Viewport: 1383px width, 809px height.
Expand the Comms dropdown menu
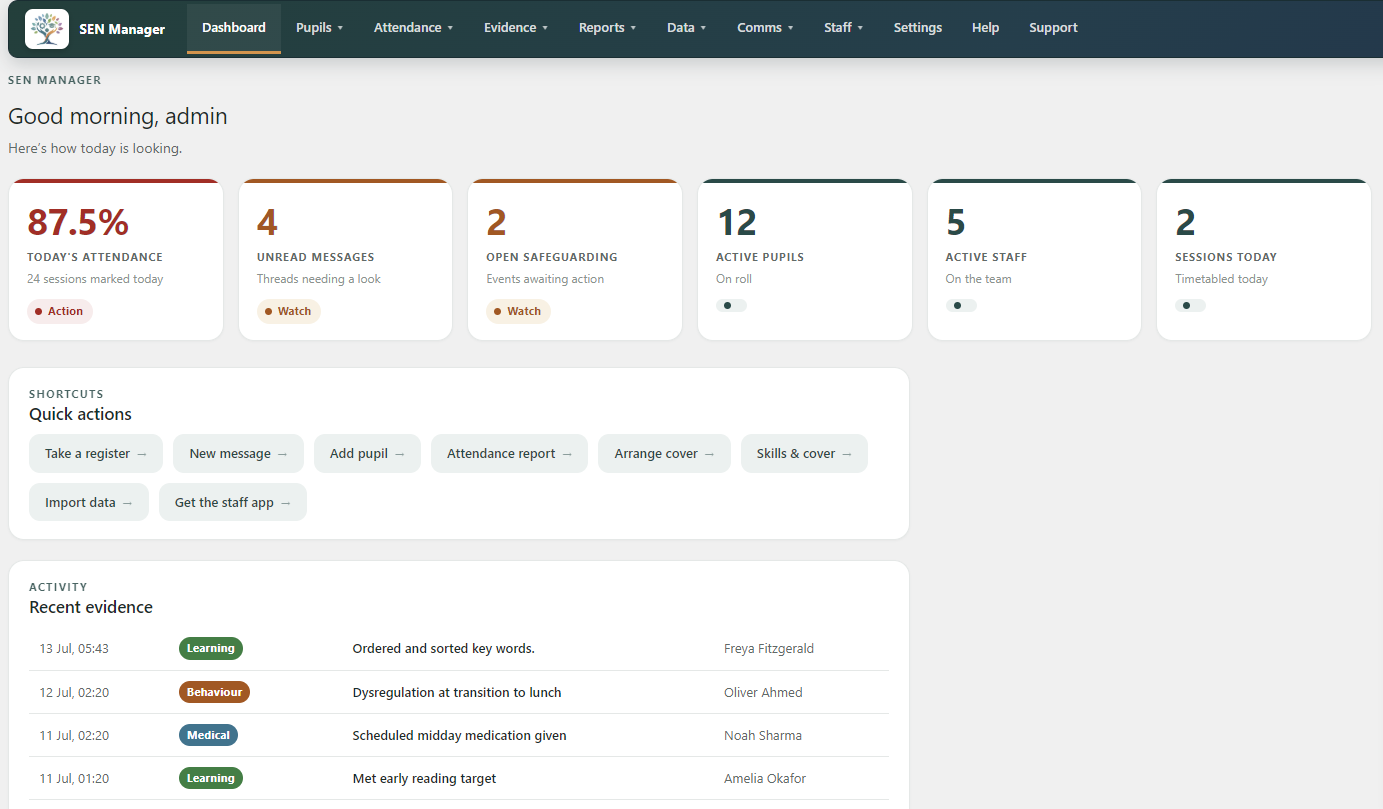[x=766, y=28]
